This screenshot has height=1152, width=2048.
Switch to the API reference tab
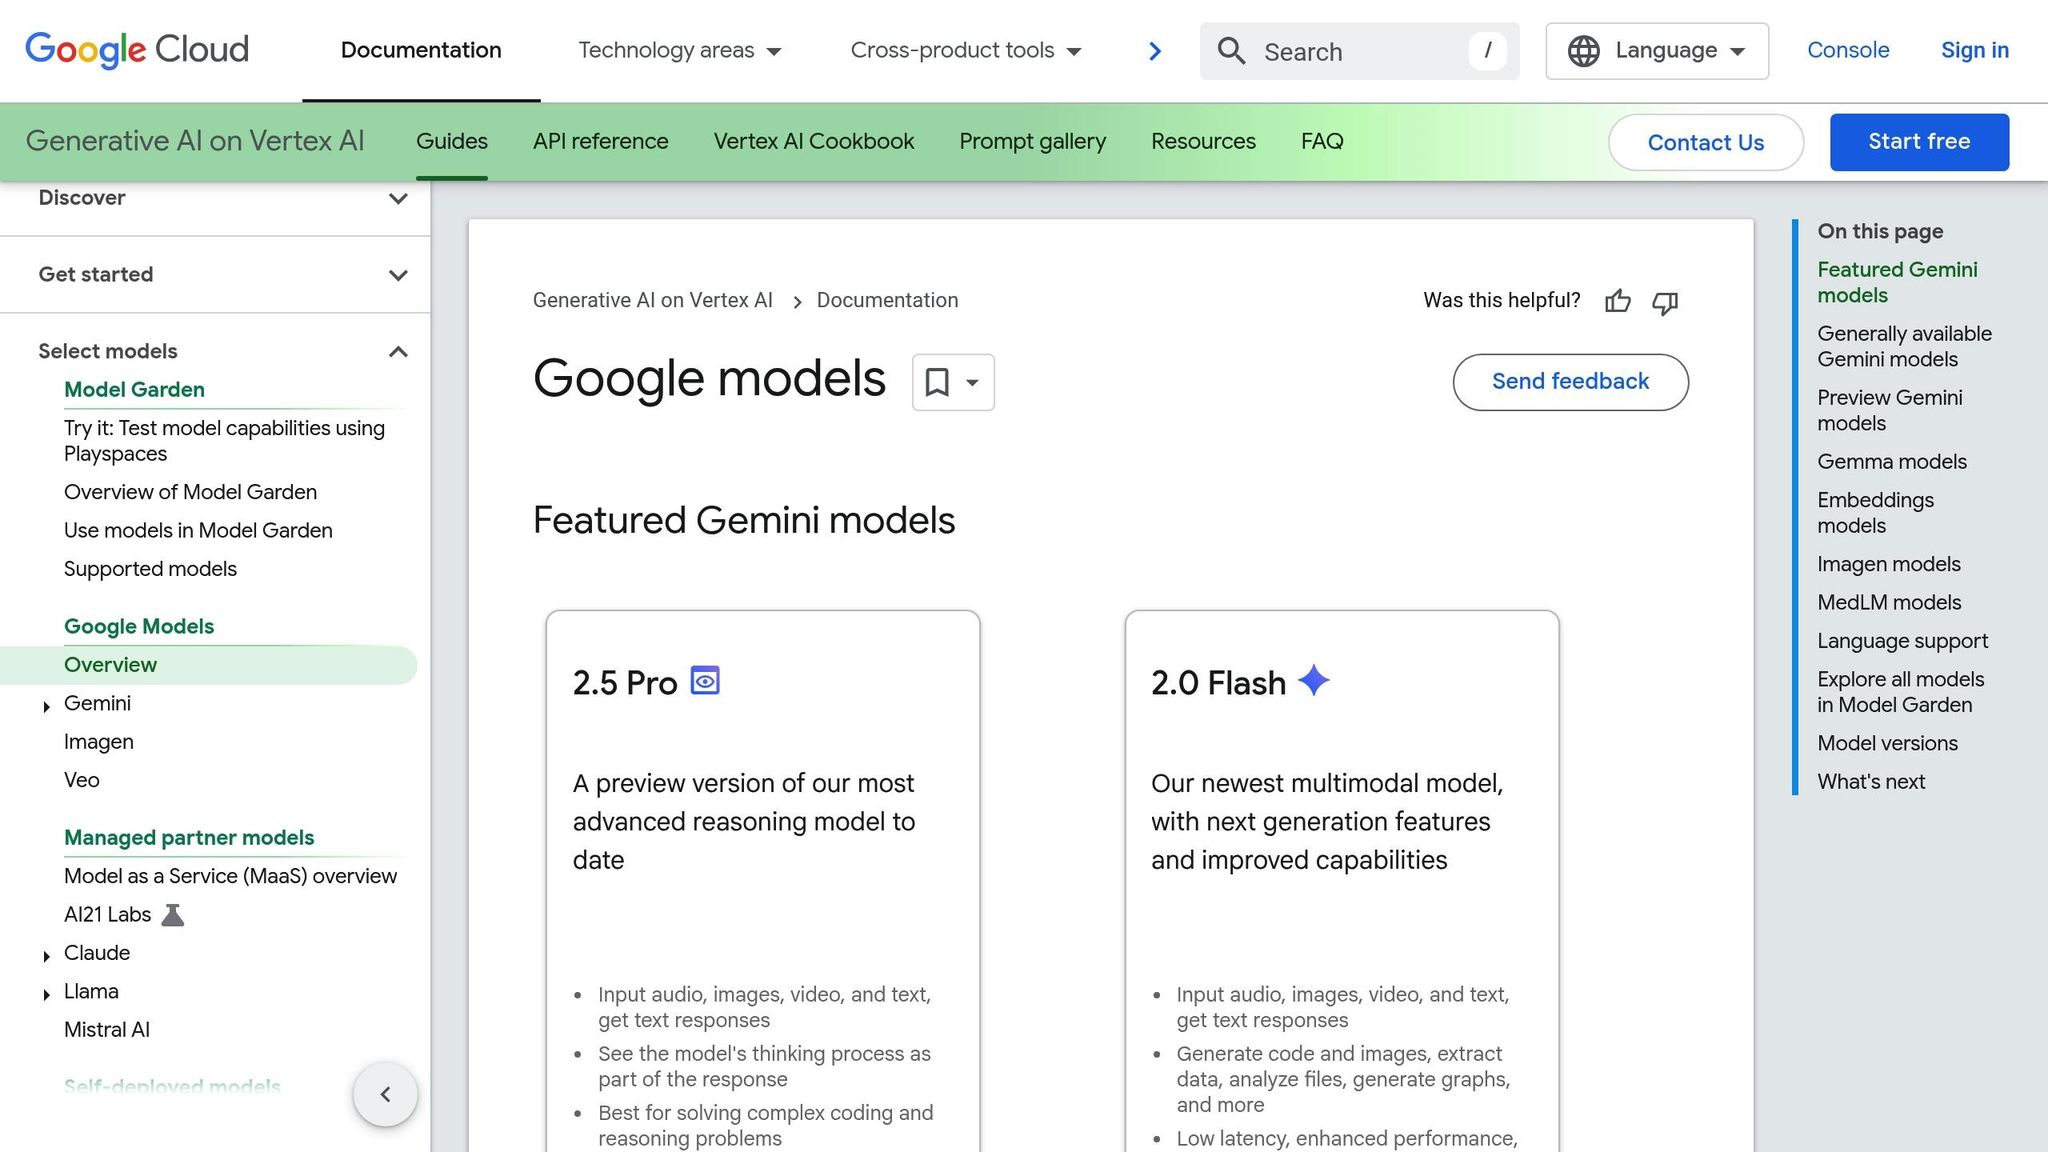click(x=600, y=142)
